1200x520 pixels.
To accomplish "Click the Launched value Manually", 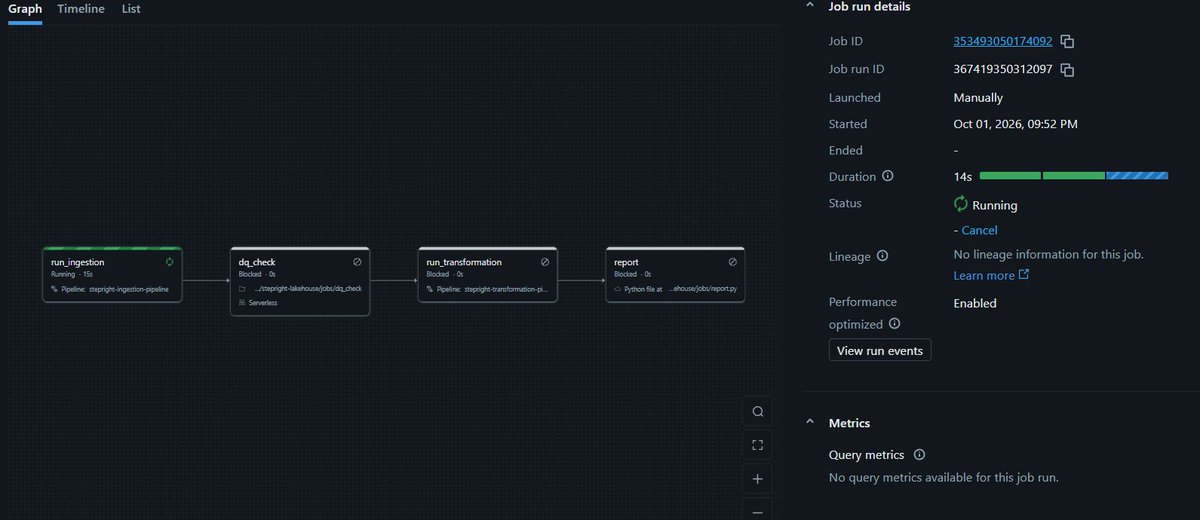I will 978,98.
